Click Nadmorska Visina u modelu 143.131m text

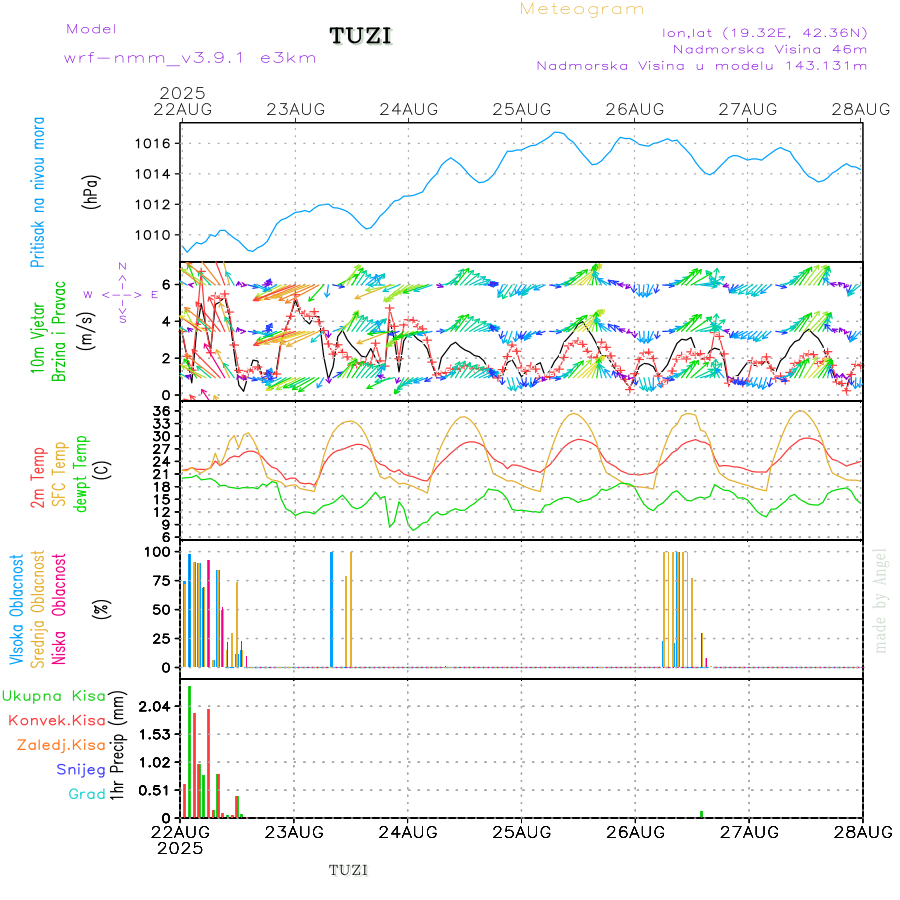[701, 65]
